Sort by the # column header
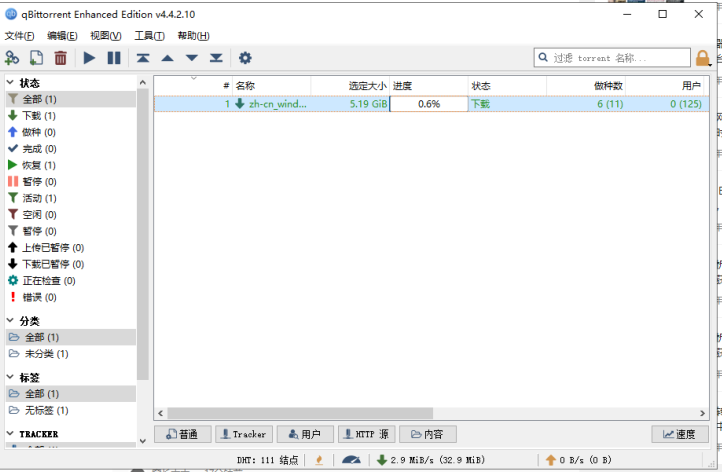 [x=193, y=86]
